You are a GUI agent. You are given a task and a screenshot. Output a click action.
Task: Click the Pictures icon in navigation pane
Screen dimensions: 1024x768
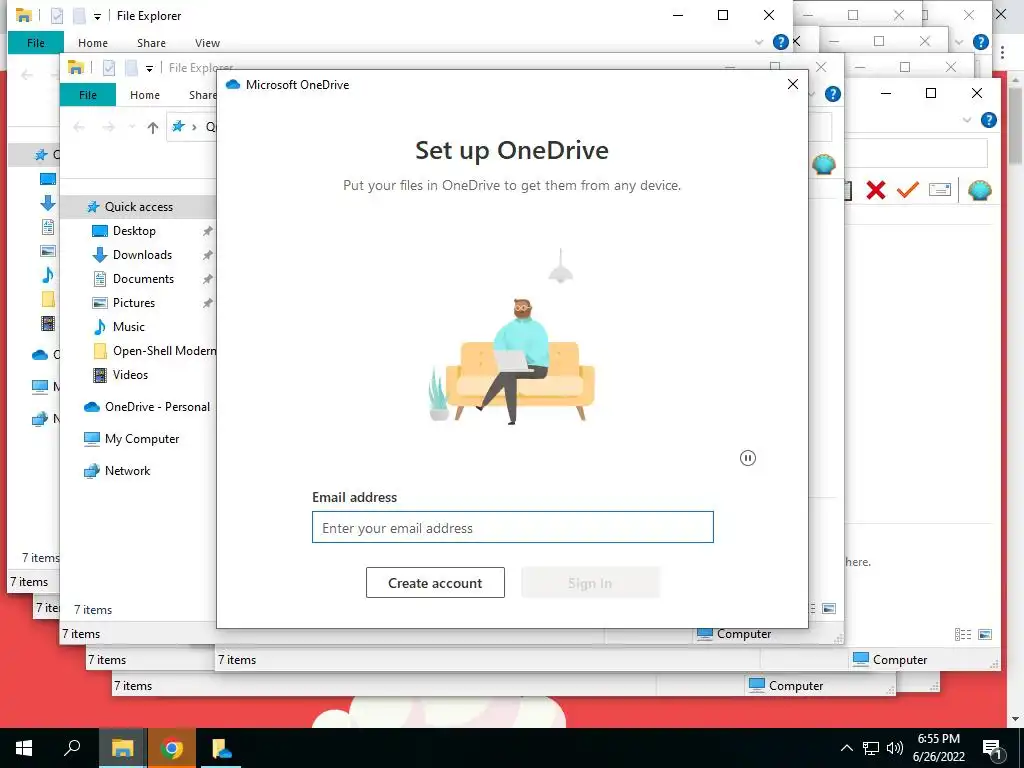(99, 303)
